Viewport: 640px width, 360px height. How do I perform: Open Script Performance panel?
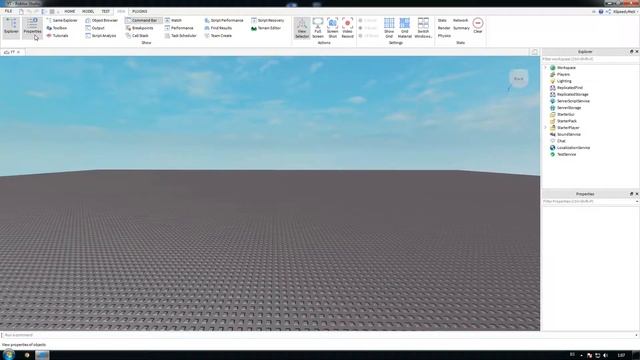coord(224,20)
